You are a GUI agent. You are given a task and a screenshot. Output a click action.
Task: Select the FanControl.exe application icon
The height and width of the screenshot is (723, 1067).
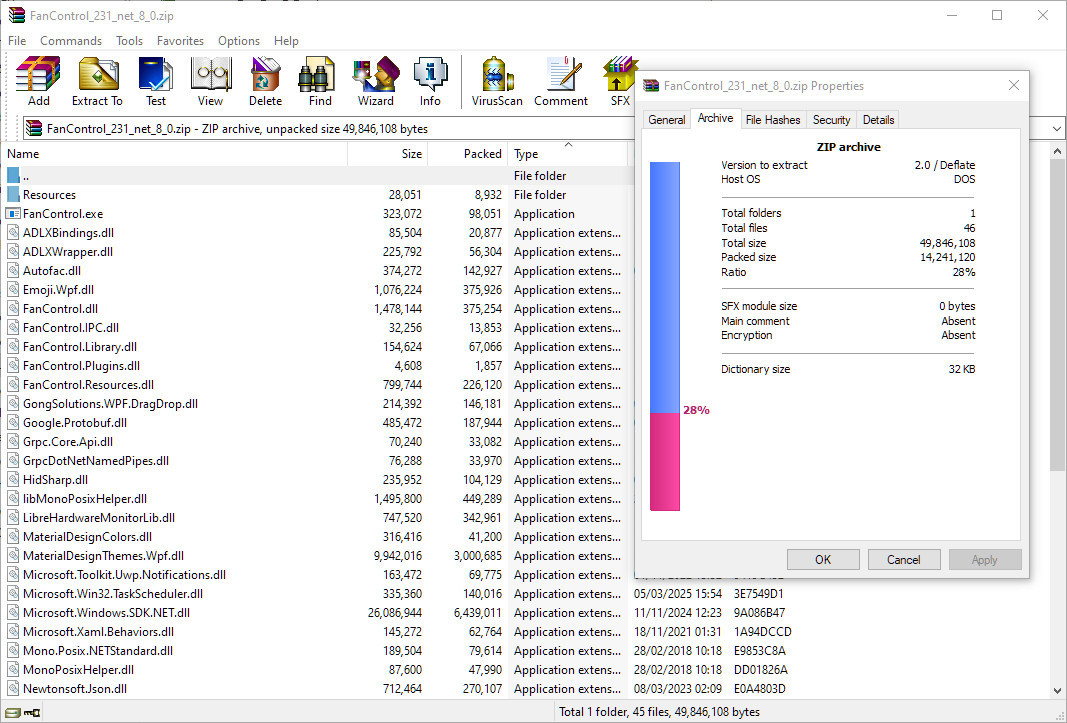point(13,214)
